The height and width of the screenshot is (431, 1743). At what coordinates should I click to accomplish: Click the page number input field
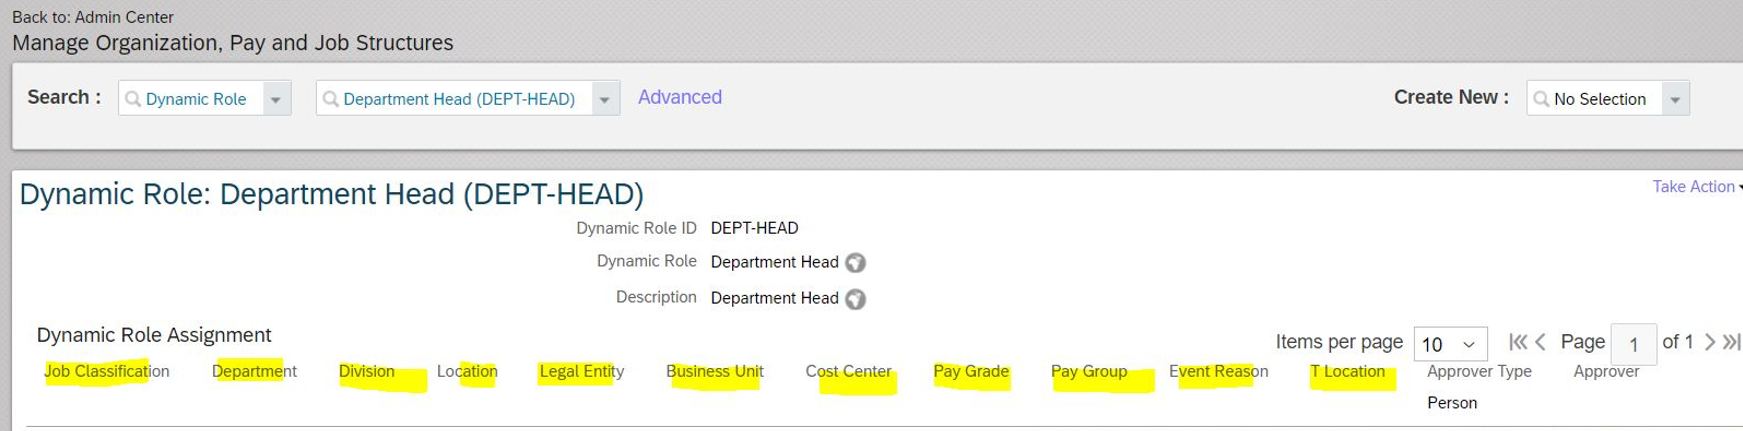[1634, 345]
